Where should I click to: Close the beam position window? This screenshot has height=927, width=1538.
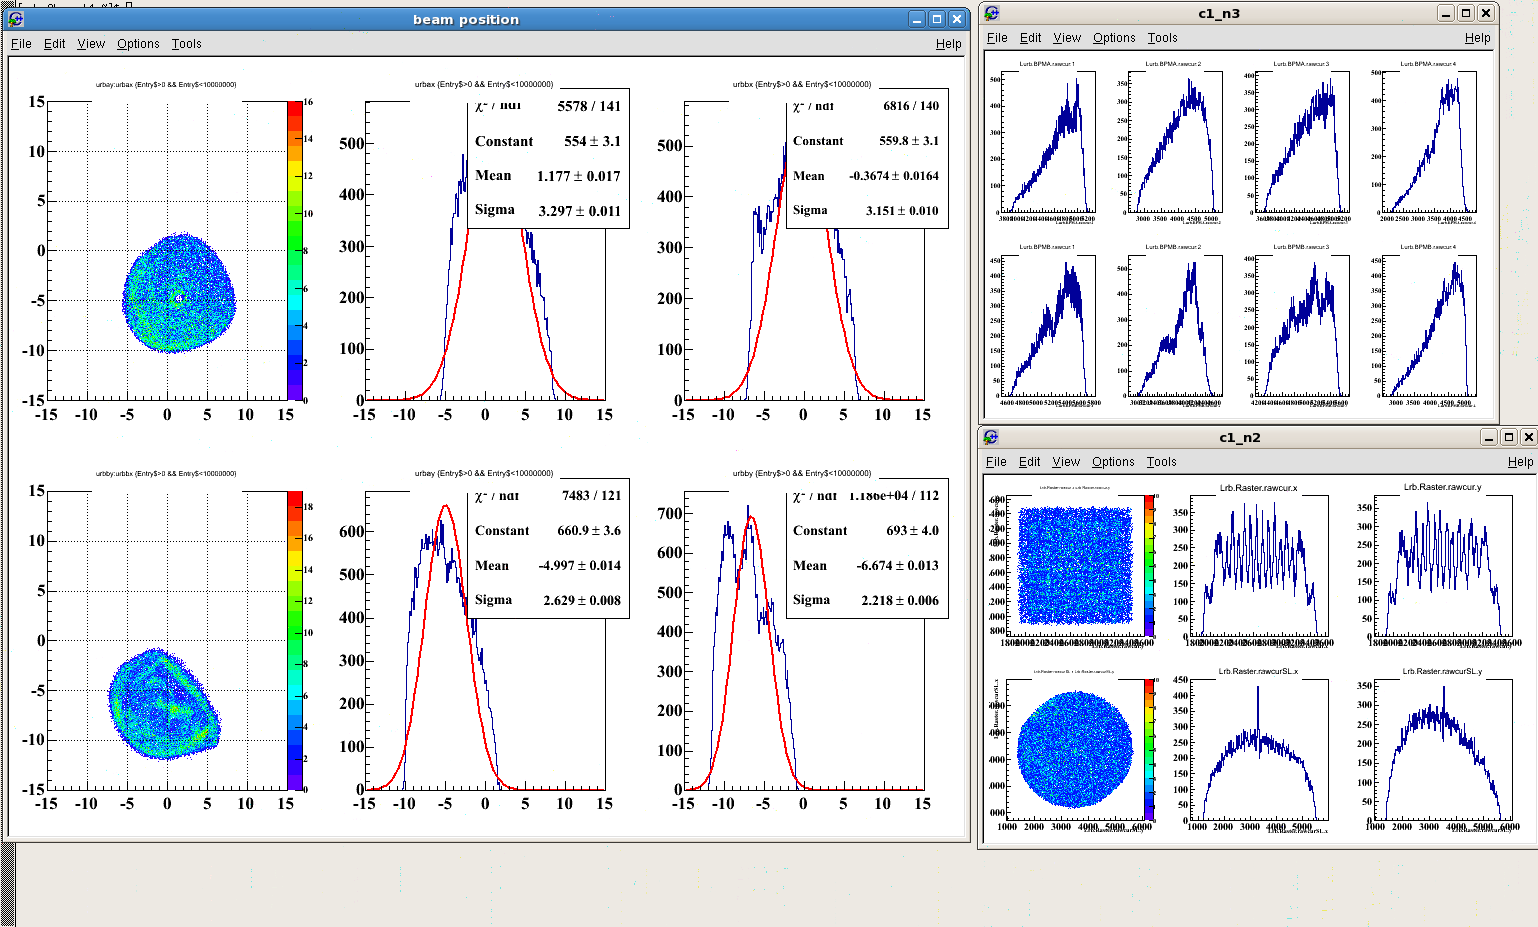click(x=957, y=19)
